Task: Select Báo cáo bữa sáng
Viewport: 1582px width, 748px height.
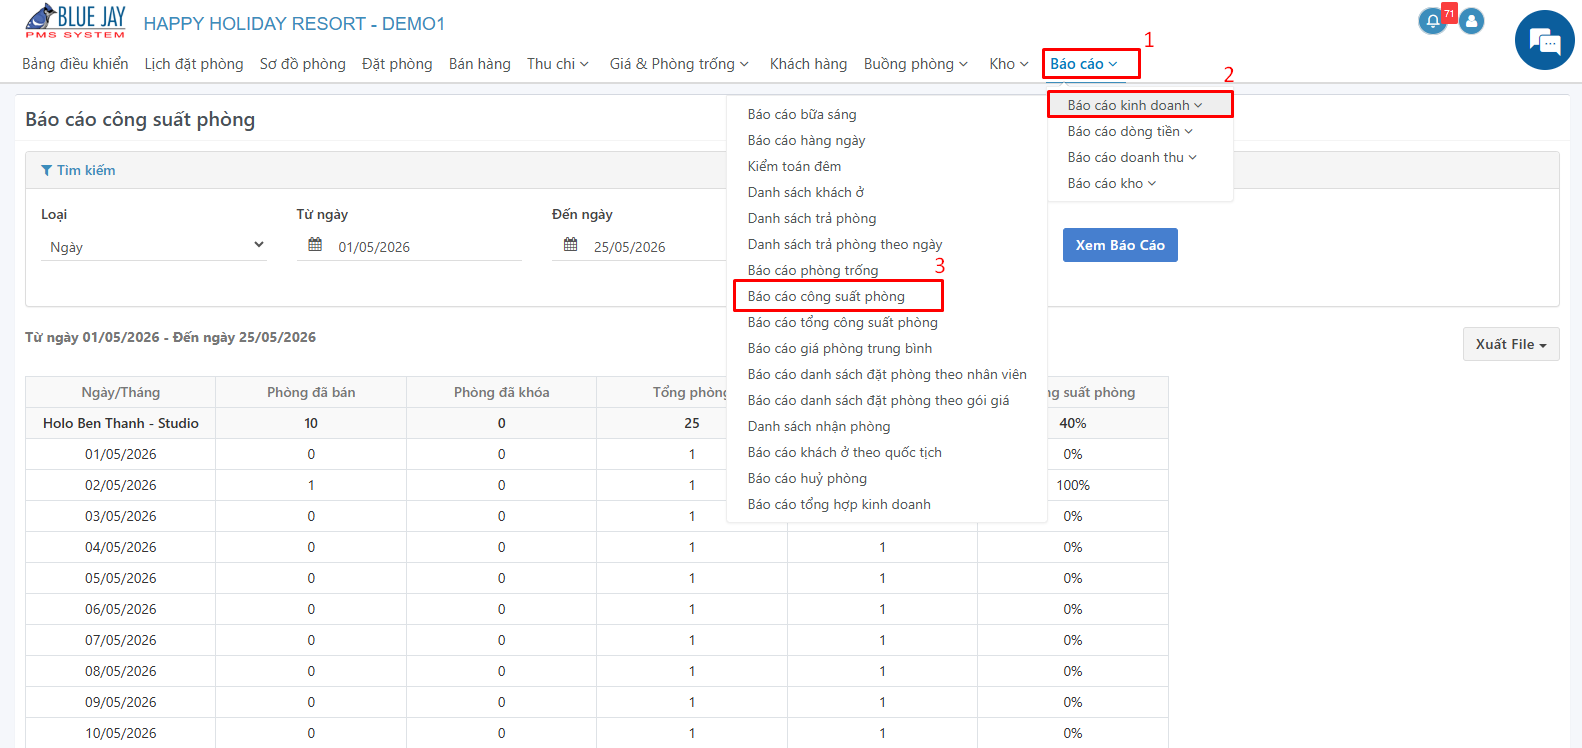Action: (802, 114)
